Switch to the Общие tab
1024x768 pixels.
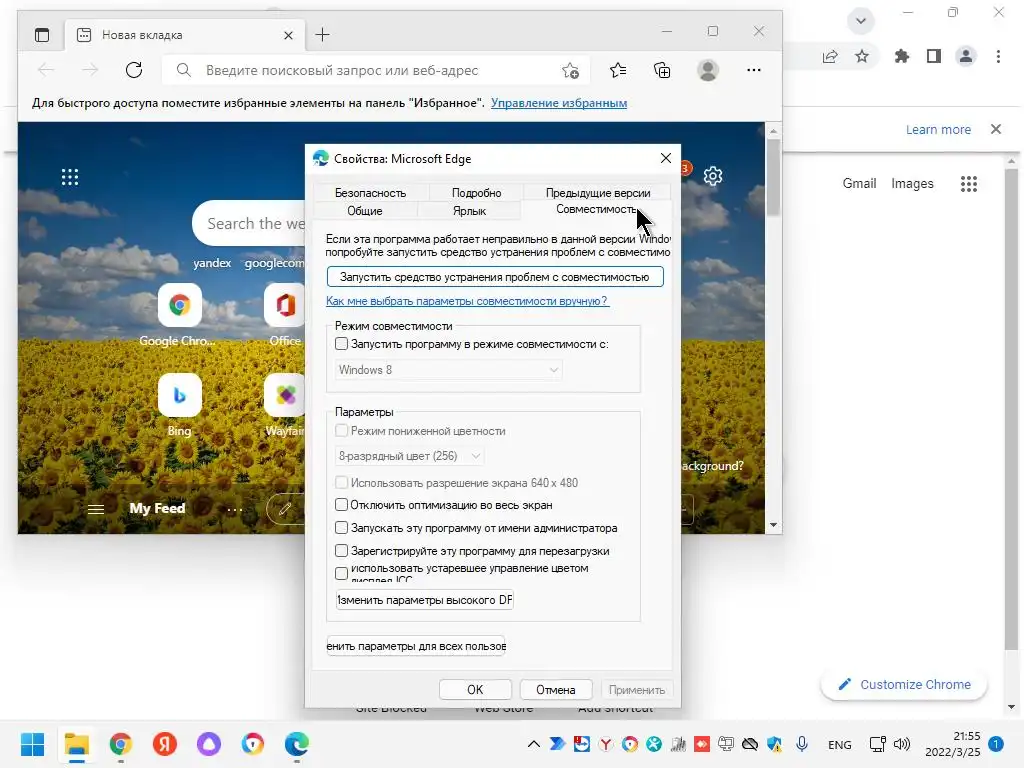pyautogui.click(x=364, y=211)
